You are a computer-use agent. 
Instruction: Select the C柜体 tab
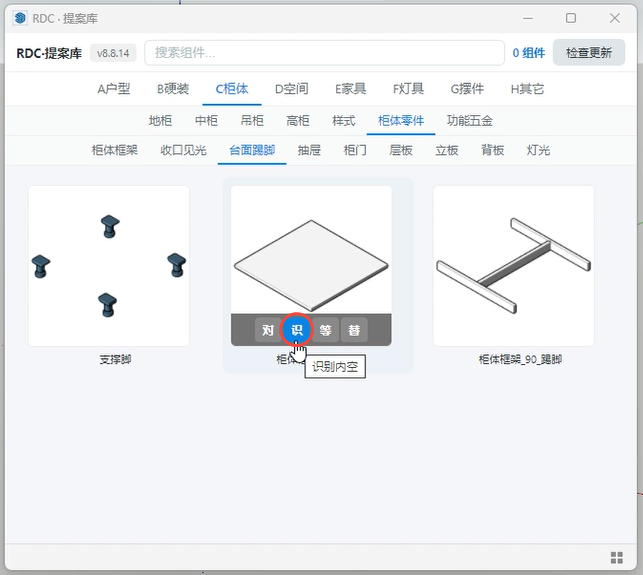point(232,89)
